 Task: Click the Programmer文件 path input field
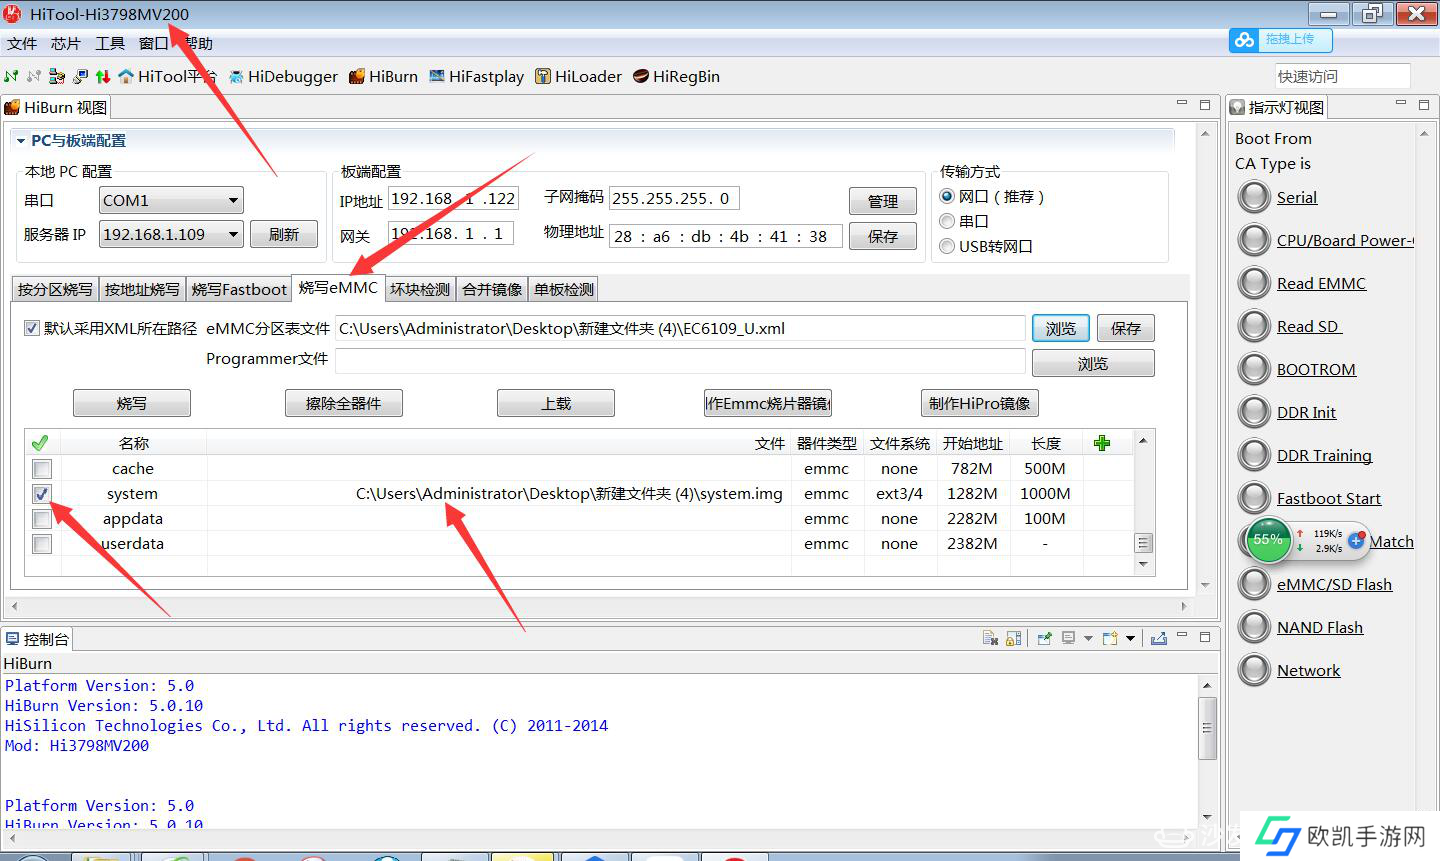680,360
